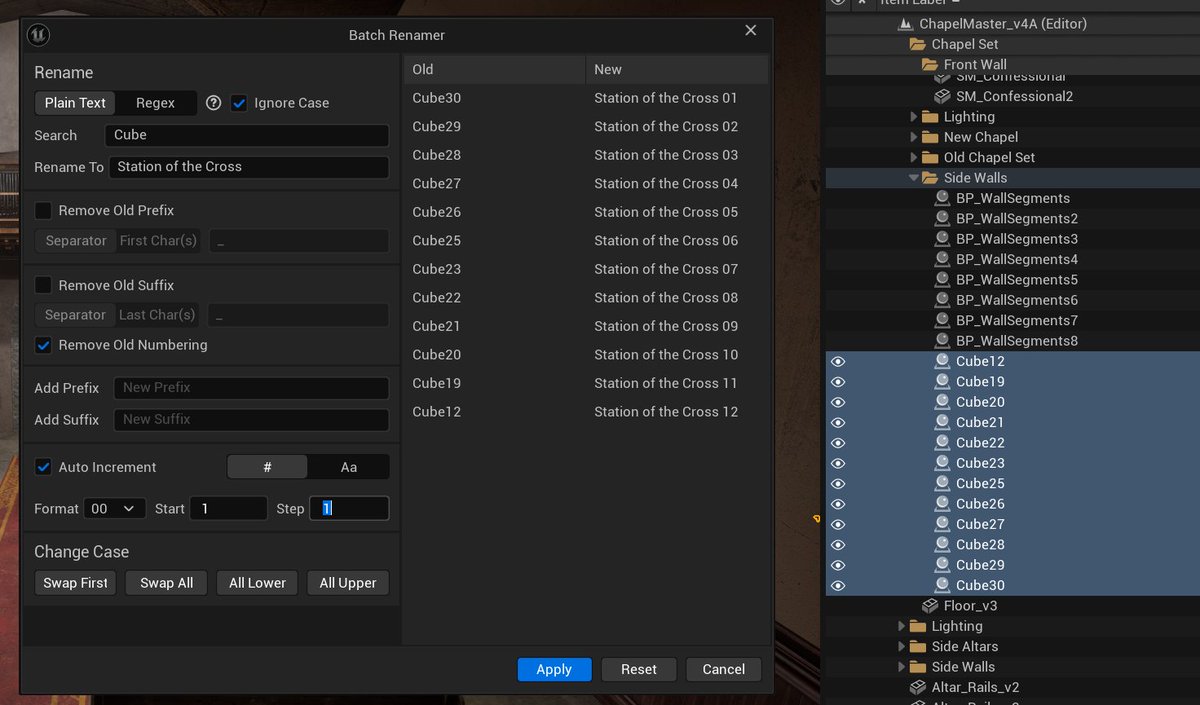Screen dimensions: 1200x705
Task: Click the New Chapel folder icon
Action: click(929, 137)
